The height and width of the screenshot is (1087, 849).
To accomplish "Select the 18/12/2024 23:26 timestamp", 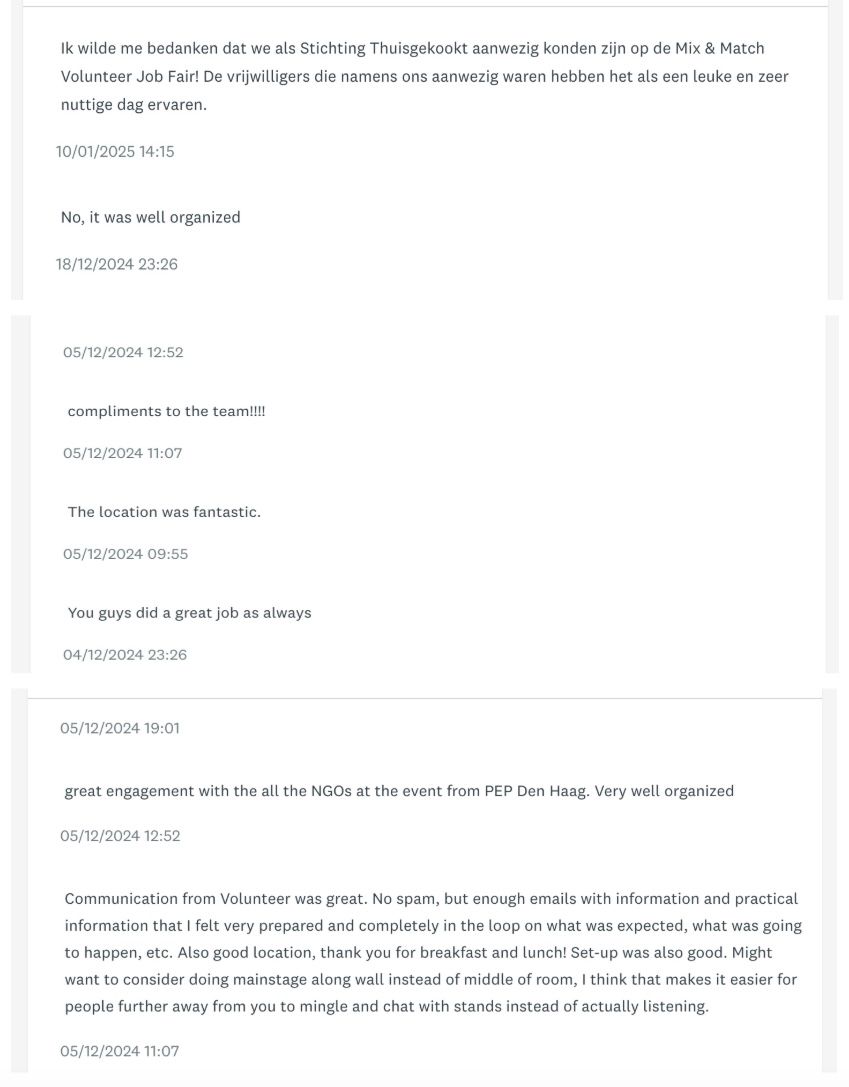I will [117, 264].
